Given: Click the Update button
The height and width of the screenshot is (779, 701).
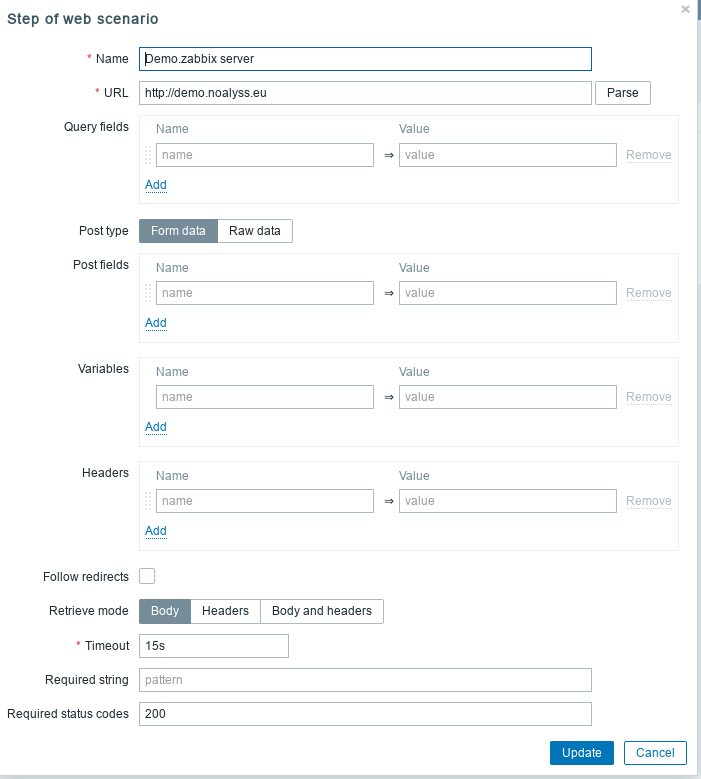Looking at the screenshot, I should pyautogui.click(x=581, y=753).
